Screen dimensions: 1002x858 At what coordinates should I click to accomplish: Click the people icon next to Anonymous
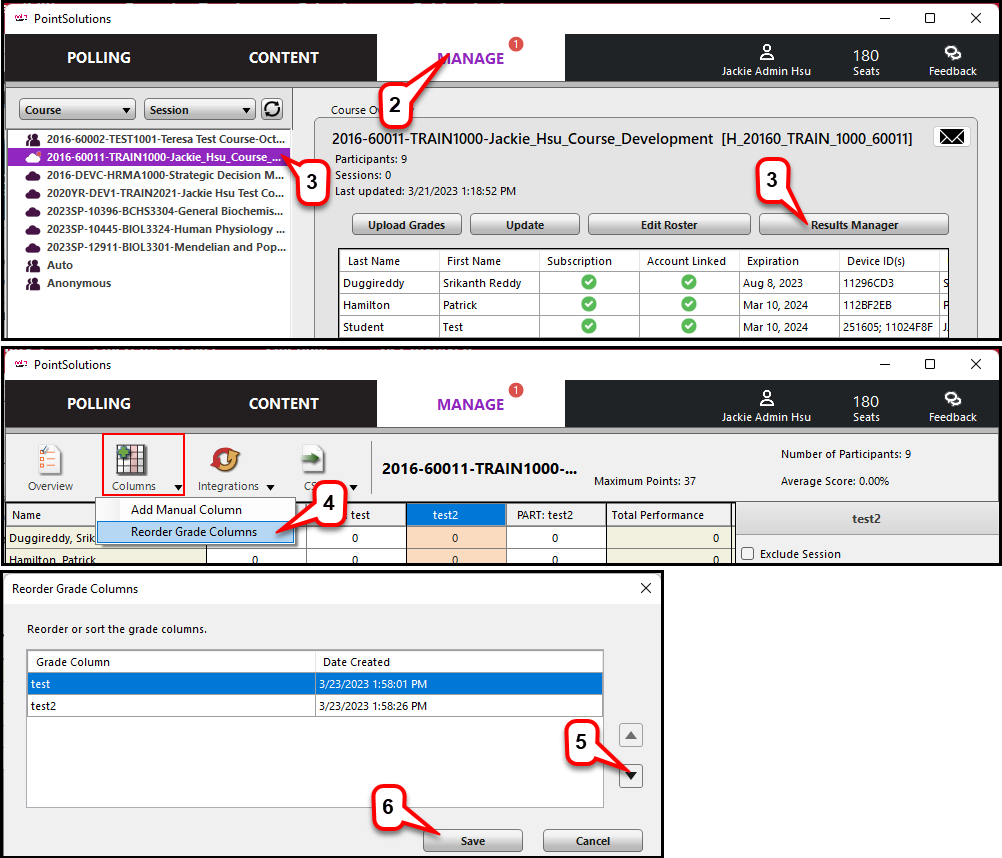(x=33, y=283)
